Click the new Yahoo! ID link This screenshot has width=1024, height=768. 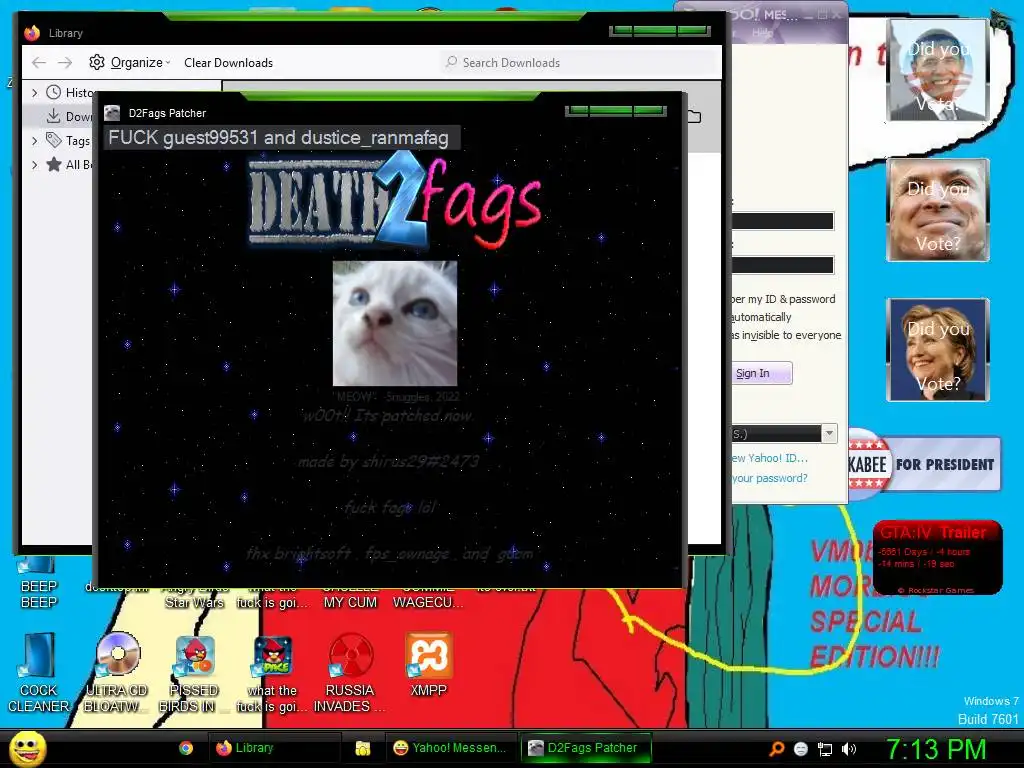click(x=770, y=458)
